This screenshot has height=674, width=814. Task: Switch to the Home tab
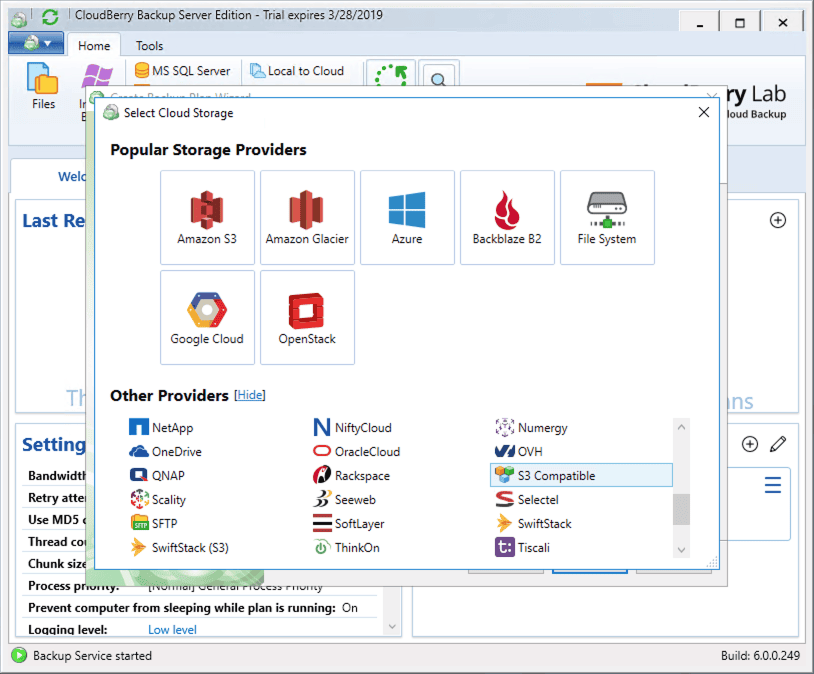[x=94, y=45]
